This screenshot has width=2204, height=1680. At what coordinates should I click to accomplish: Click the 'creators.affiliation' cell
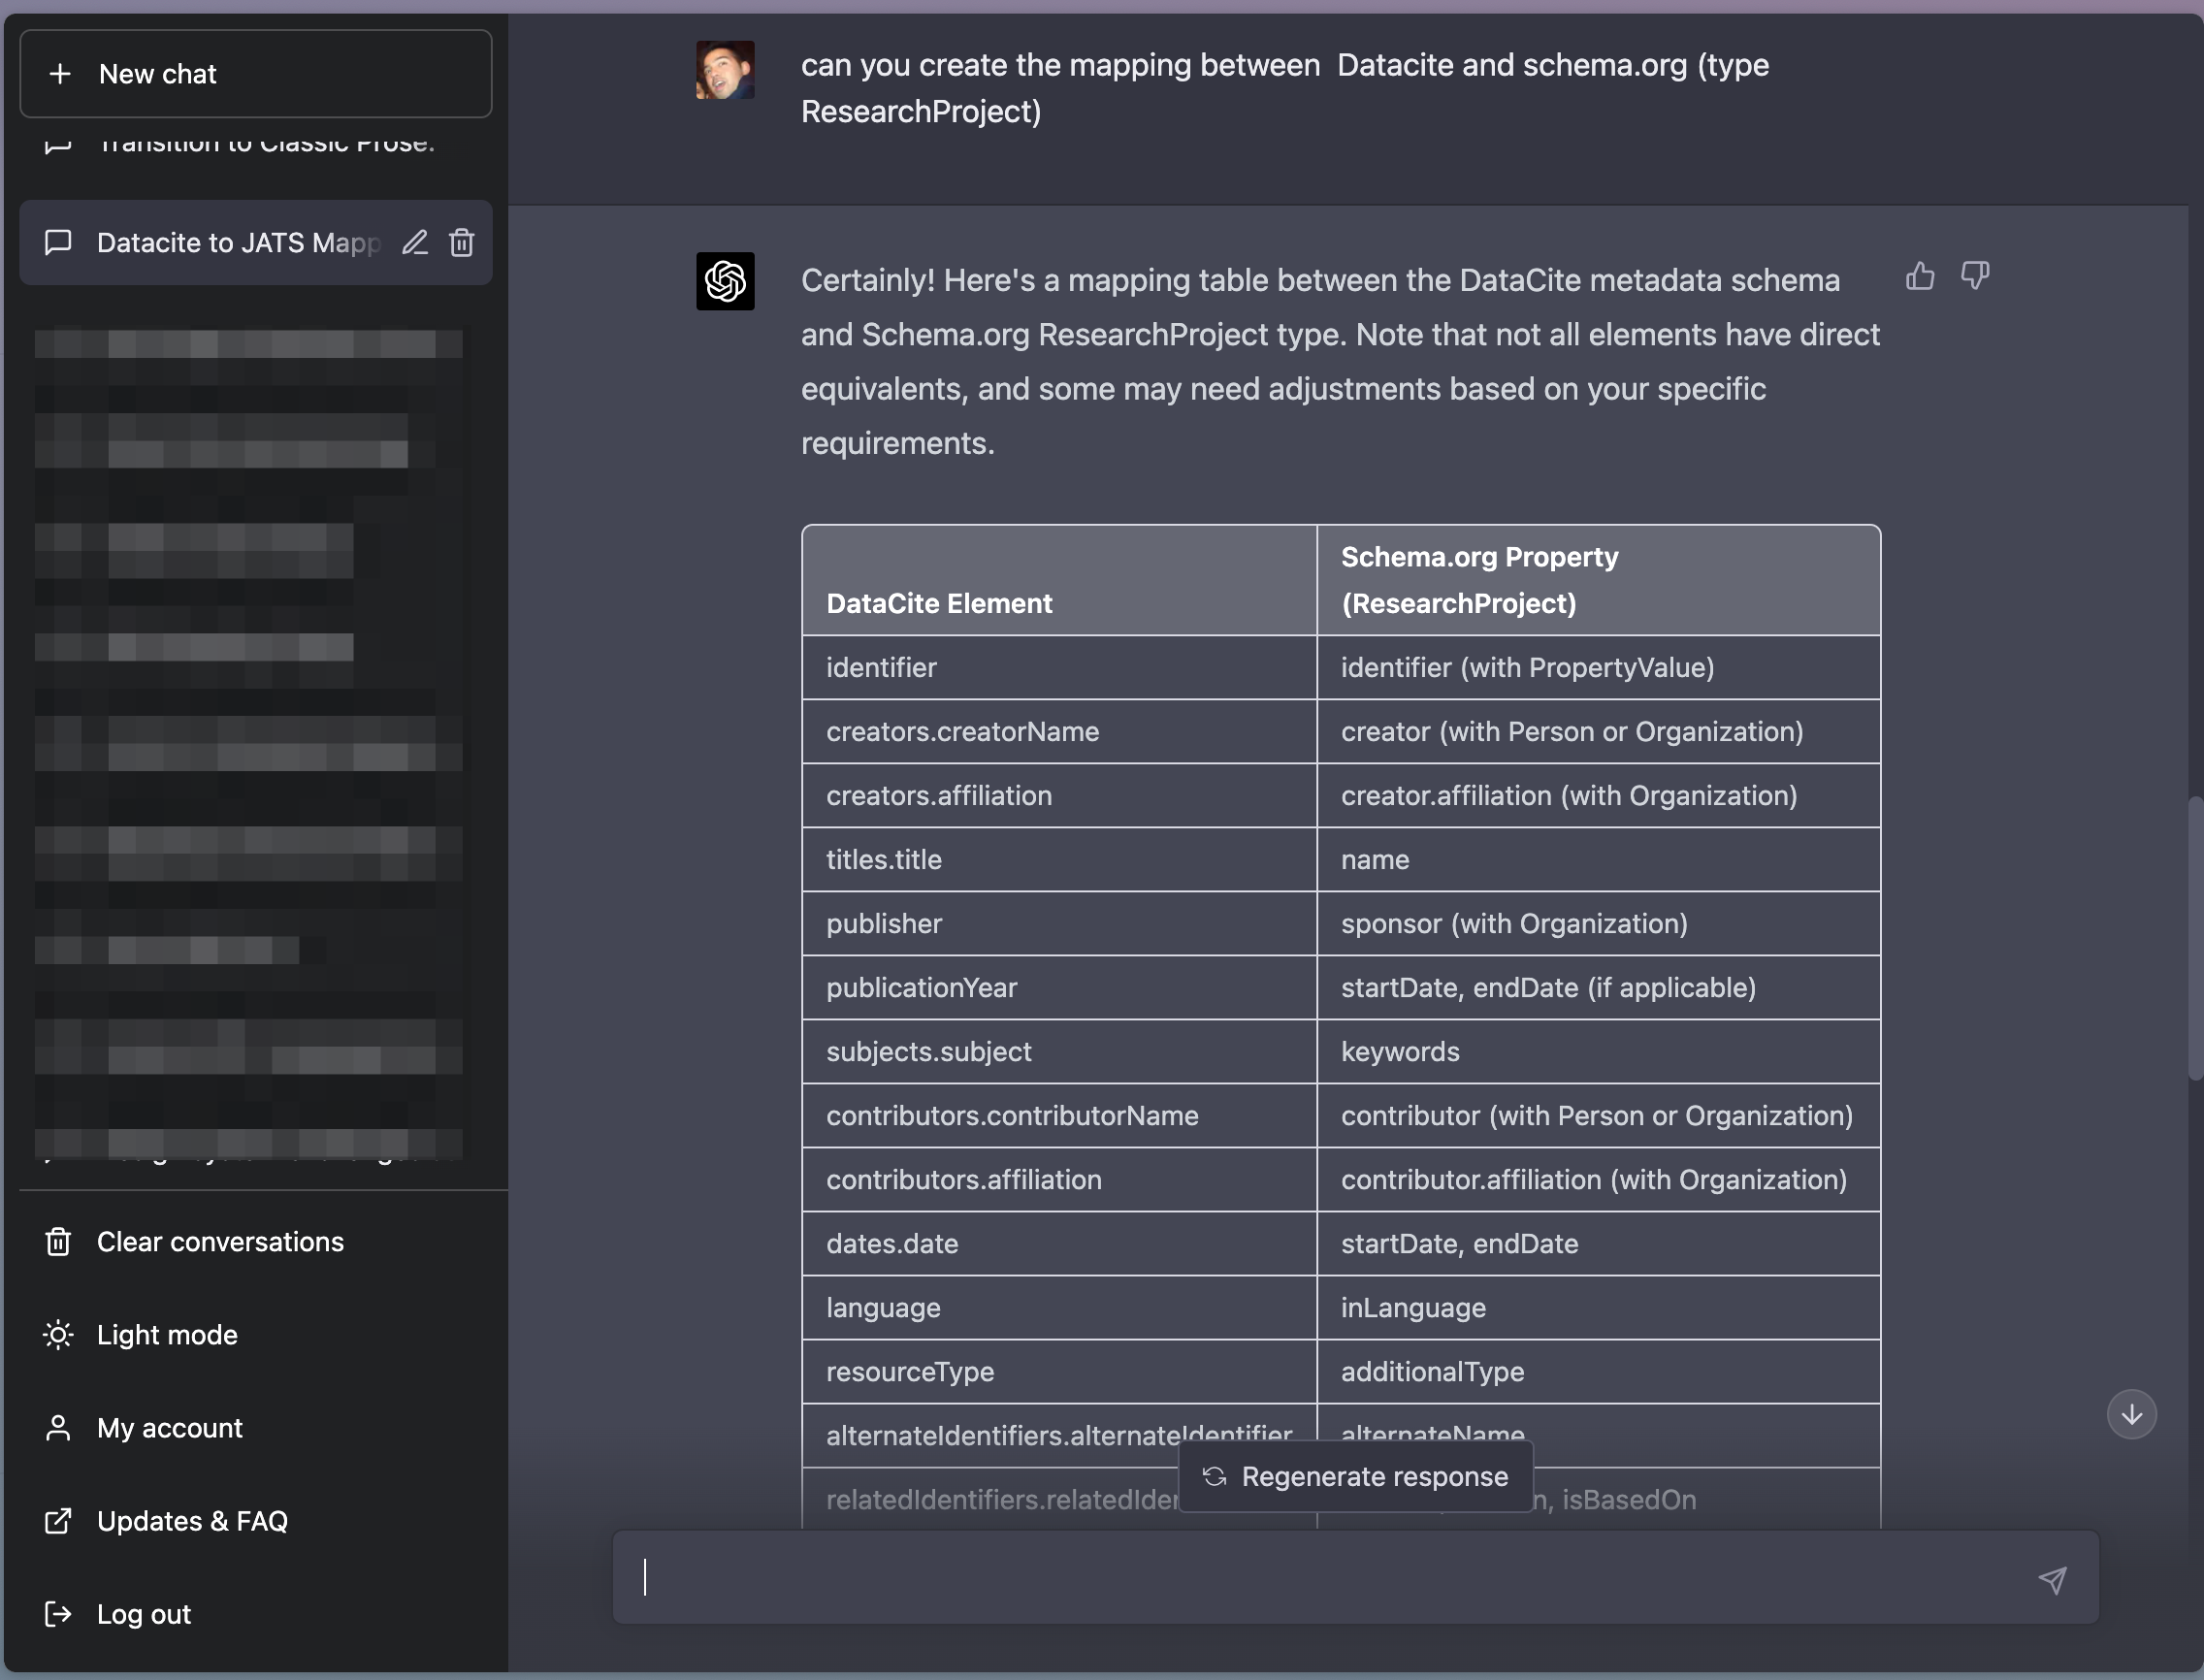point(1059,796)
